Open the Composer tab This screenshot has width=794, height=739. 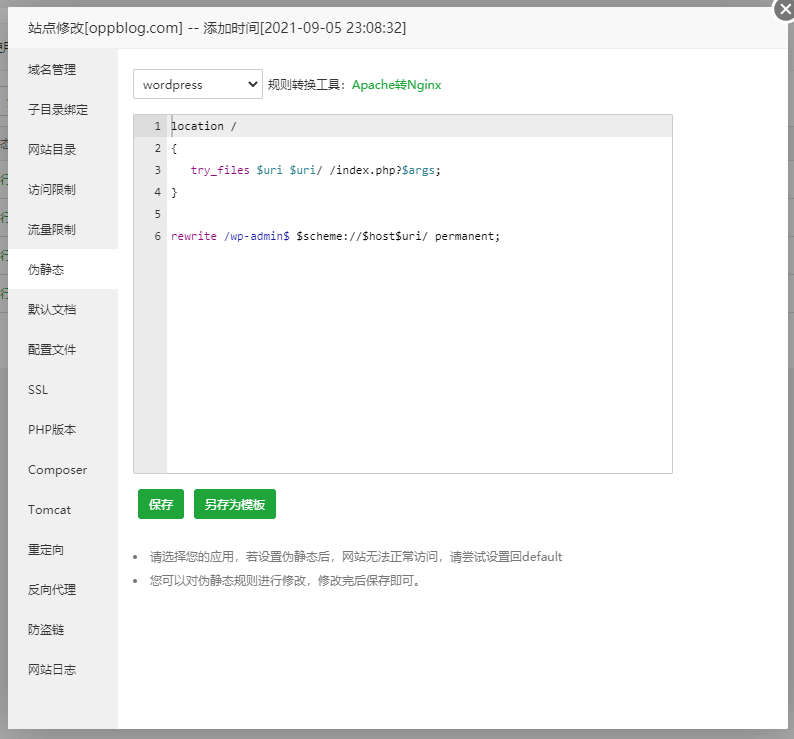coord(57,470)
